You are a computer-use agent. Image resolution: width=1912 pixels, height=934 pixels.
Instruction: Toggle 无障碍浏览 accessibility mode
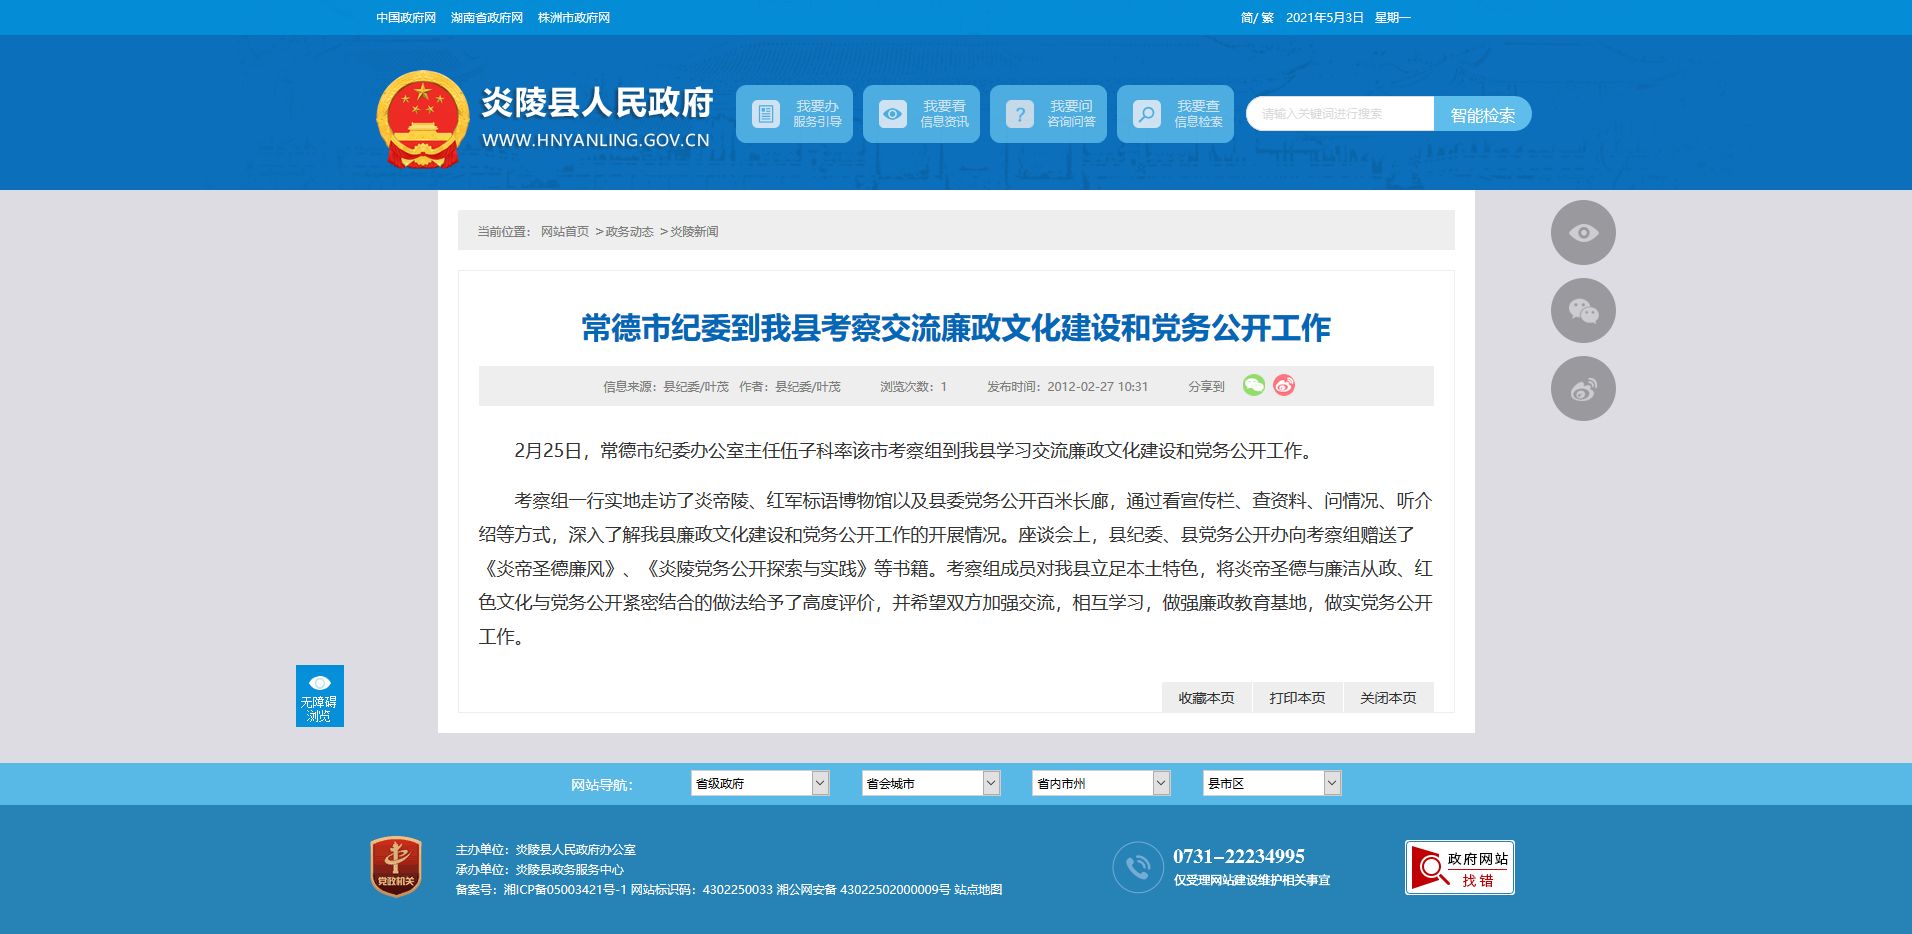click(x=319, y=696)
